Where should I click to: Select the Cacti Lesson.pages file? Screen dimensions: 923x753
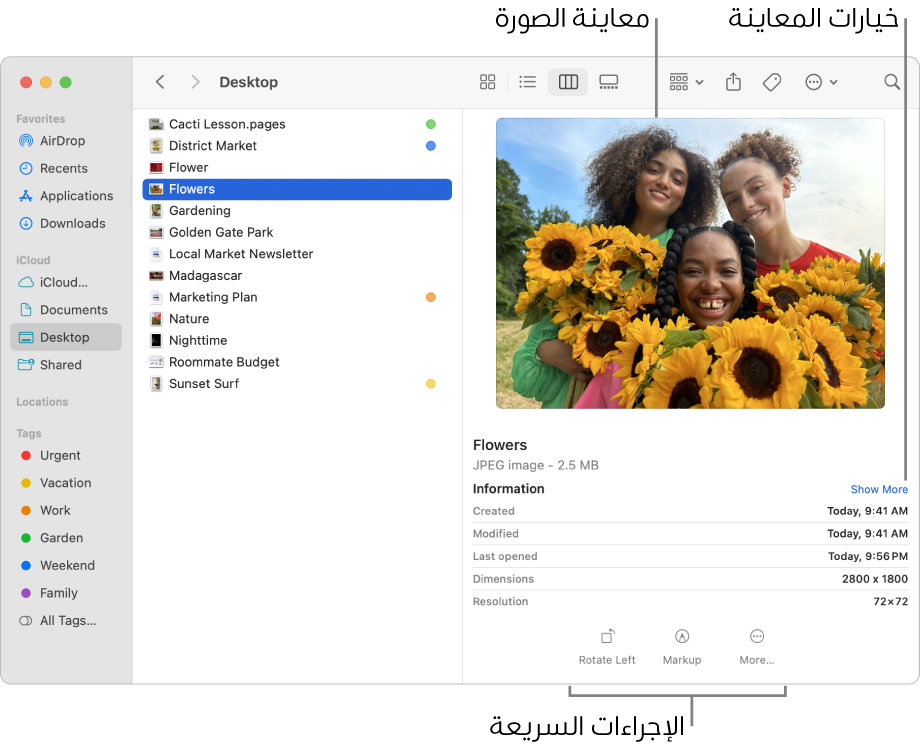[297, 124]
